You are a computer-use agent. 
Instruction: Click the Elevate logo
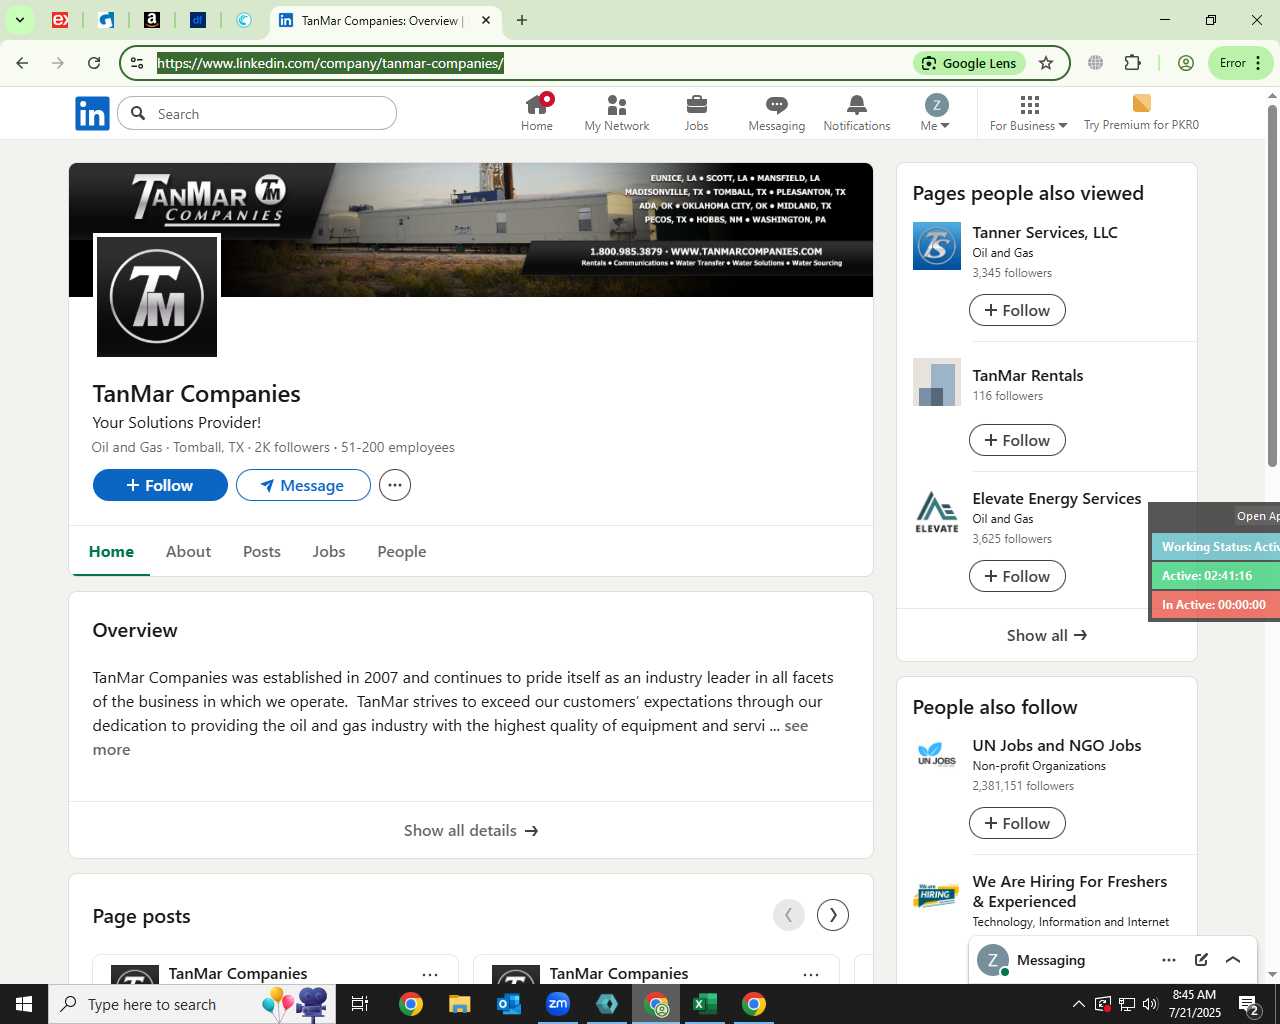[x=937, y=512]
